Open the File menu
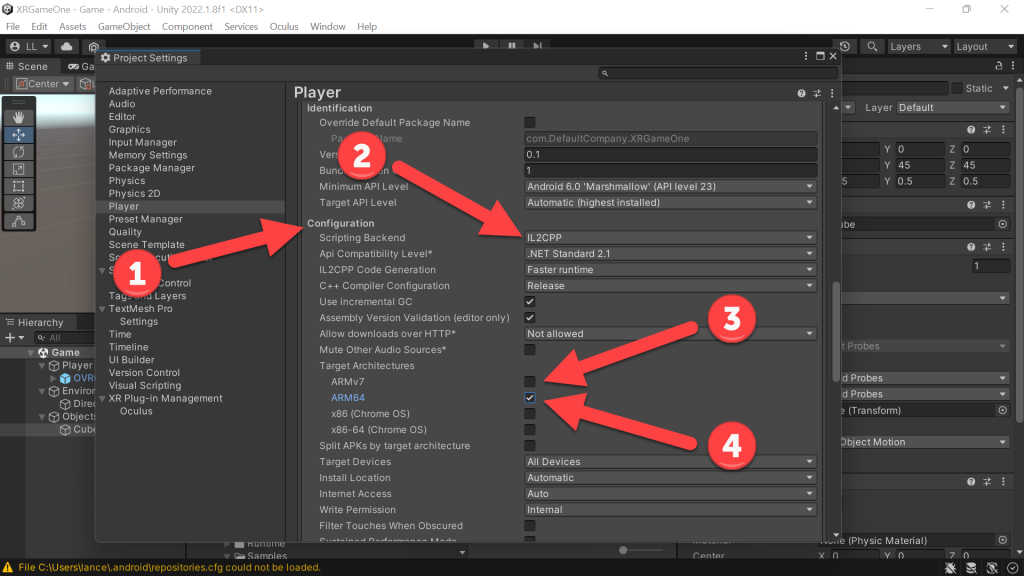This screenshot has height=576, width=1024. 12,27
